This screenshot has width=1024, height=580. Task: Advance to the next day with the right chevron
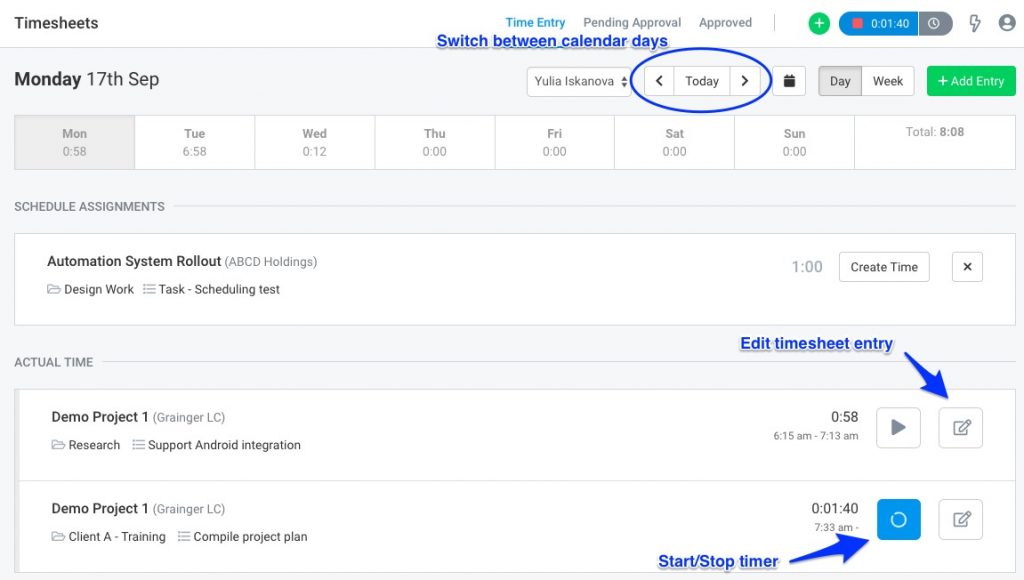(x=746, y=81)
